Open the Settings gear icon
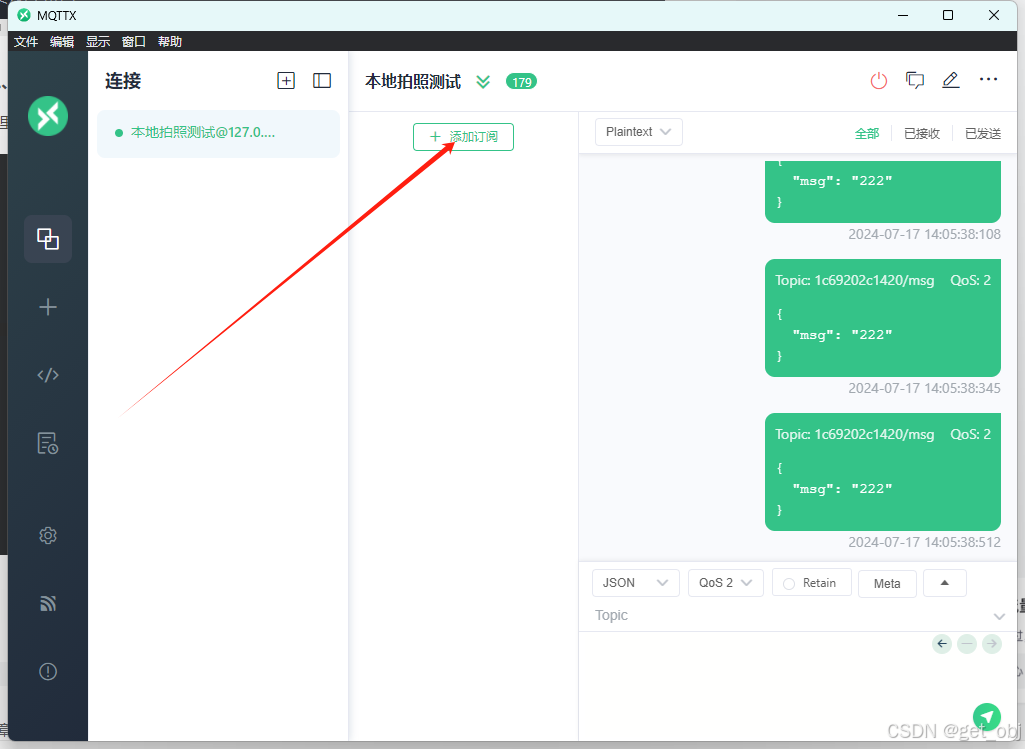This screenshot has height=749, width=1025. click(x=48, y=535)
